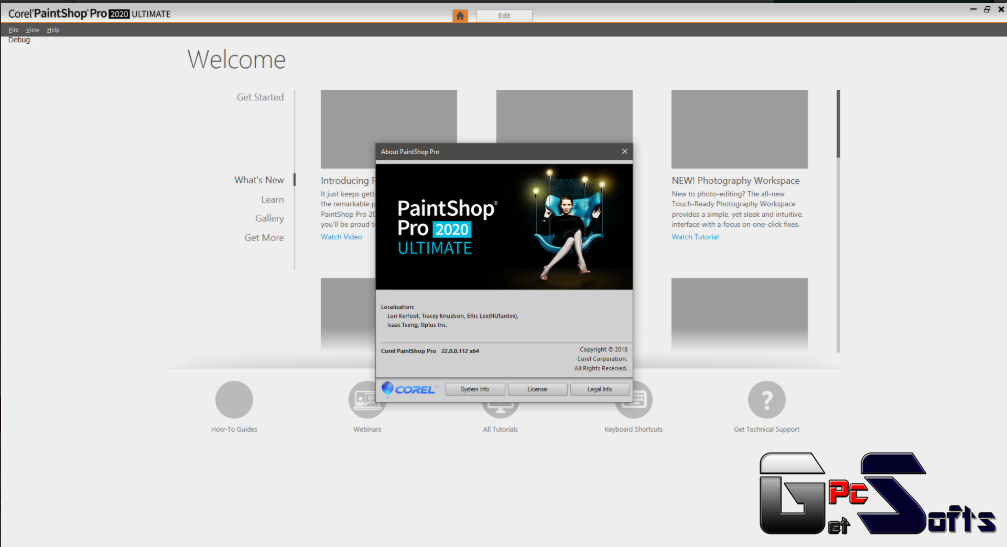Open the View menu
This screenshot has height=547, width=1007.
pos(32,30)
